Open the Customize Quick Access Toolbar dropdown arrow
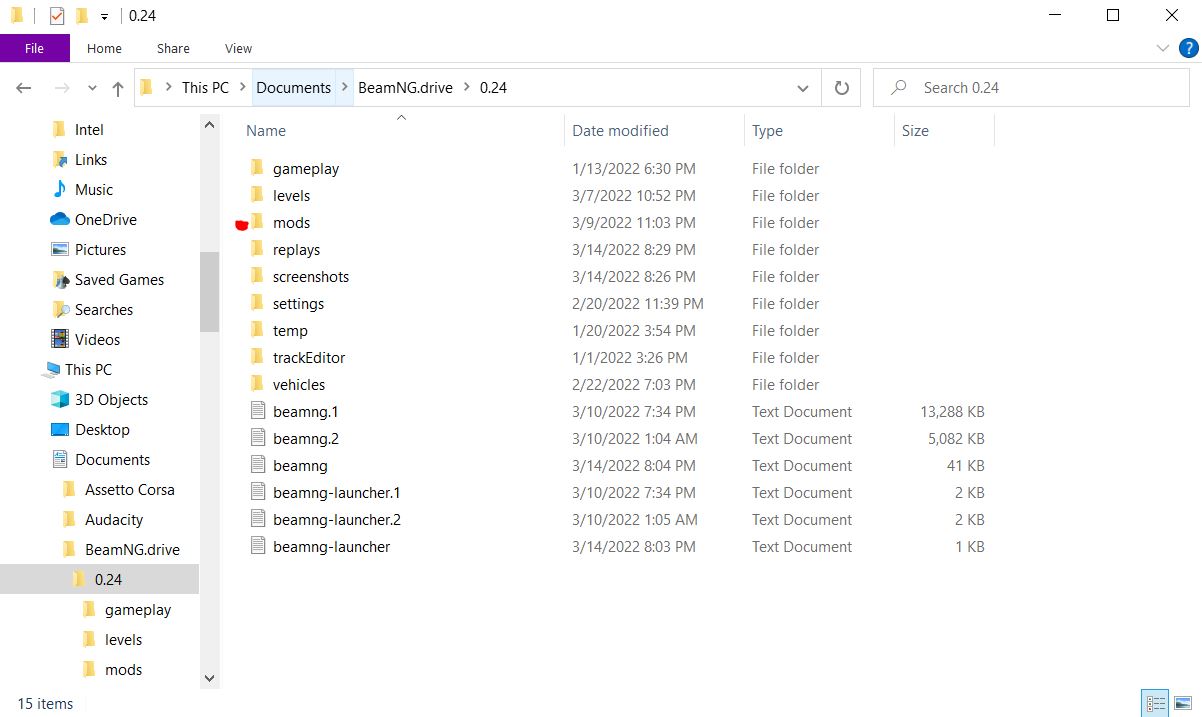Viewport: 1202px width, 717px height. [x=104, y=17]
